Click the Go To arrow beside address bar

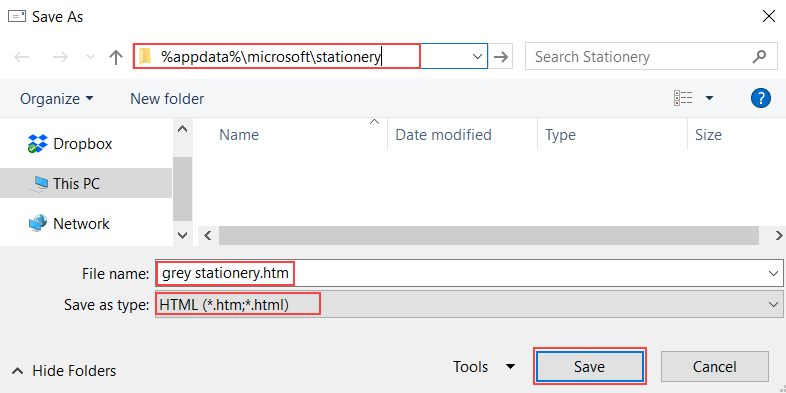[500, 57]
